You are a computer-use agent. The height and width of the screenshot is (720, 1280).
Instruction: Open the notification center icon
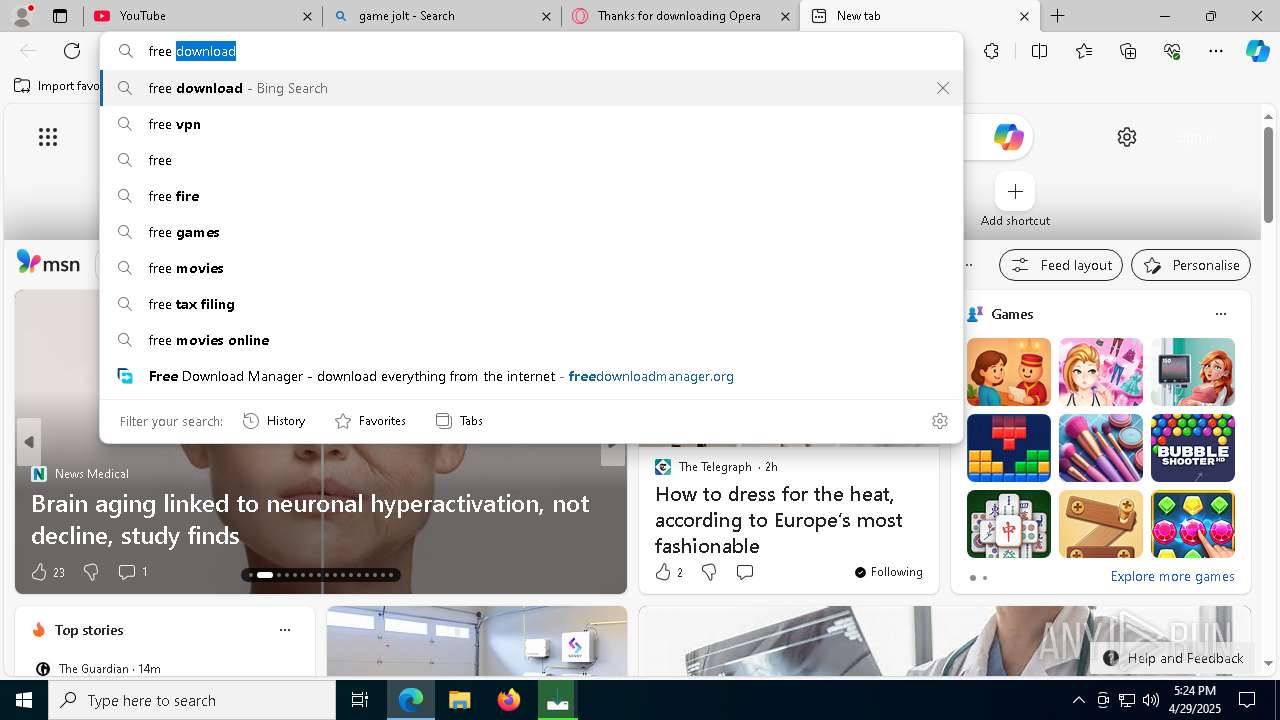[1247, 700]
